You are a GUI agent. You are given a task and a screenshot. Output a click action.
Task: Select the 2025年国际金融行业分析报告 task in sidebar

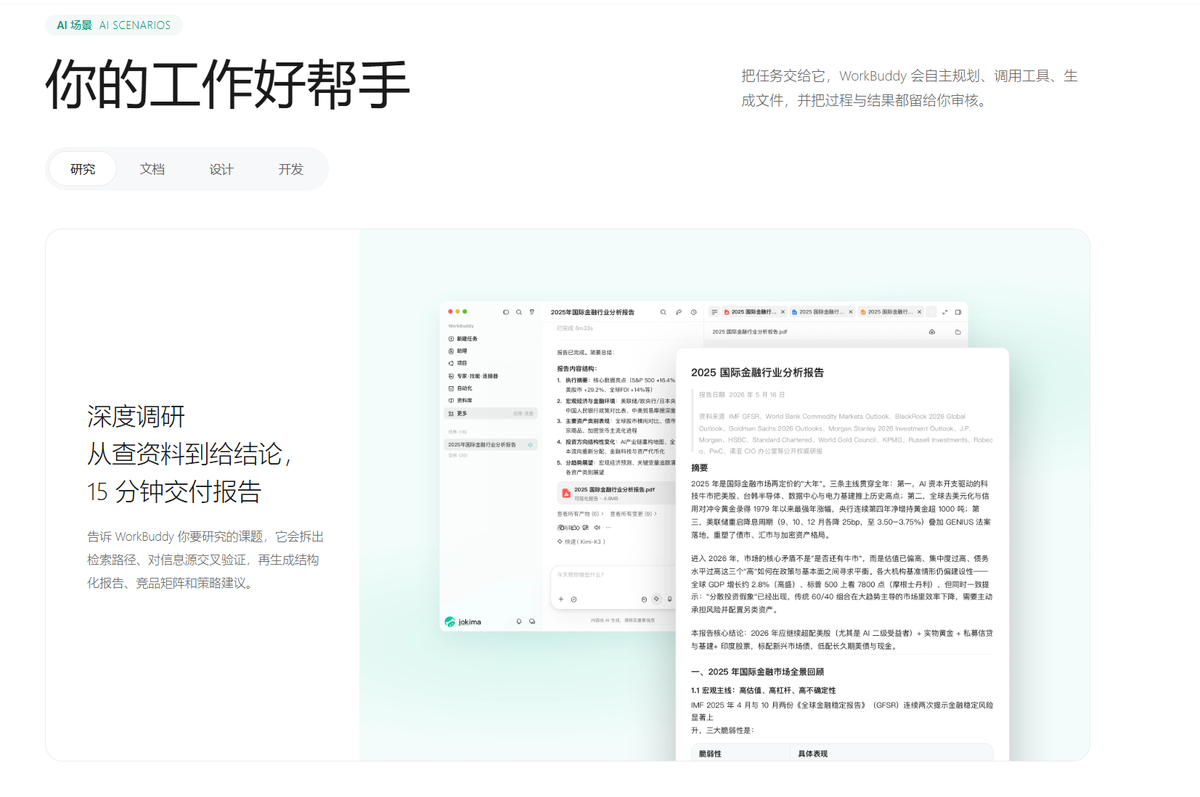tap(491, 444)
